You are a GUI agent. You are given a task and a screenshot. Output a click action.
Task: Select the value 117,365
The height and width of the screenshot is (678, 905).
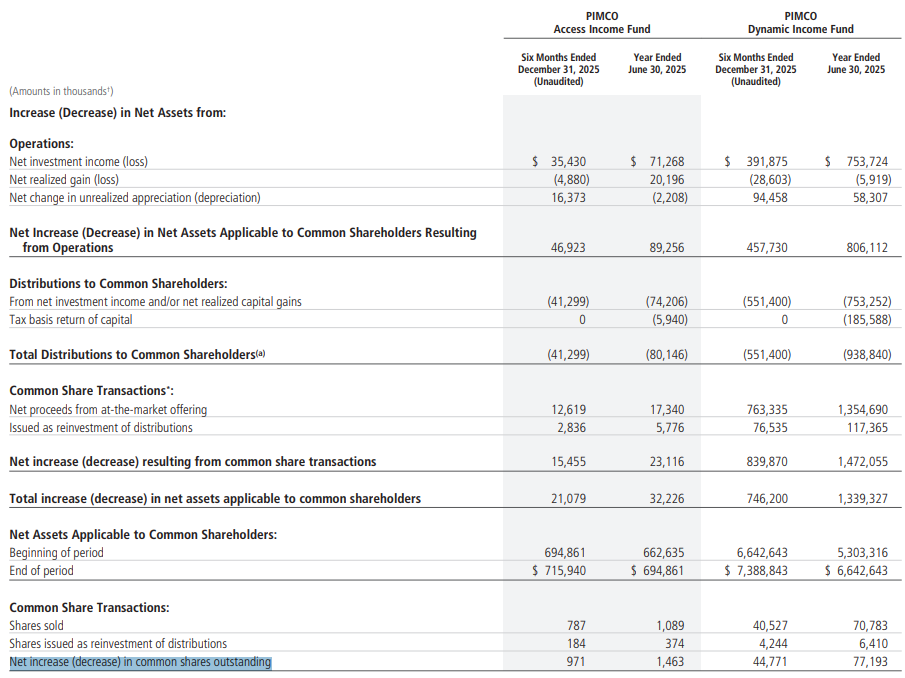point(867,428)
